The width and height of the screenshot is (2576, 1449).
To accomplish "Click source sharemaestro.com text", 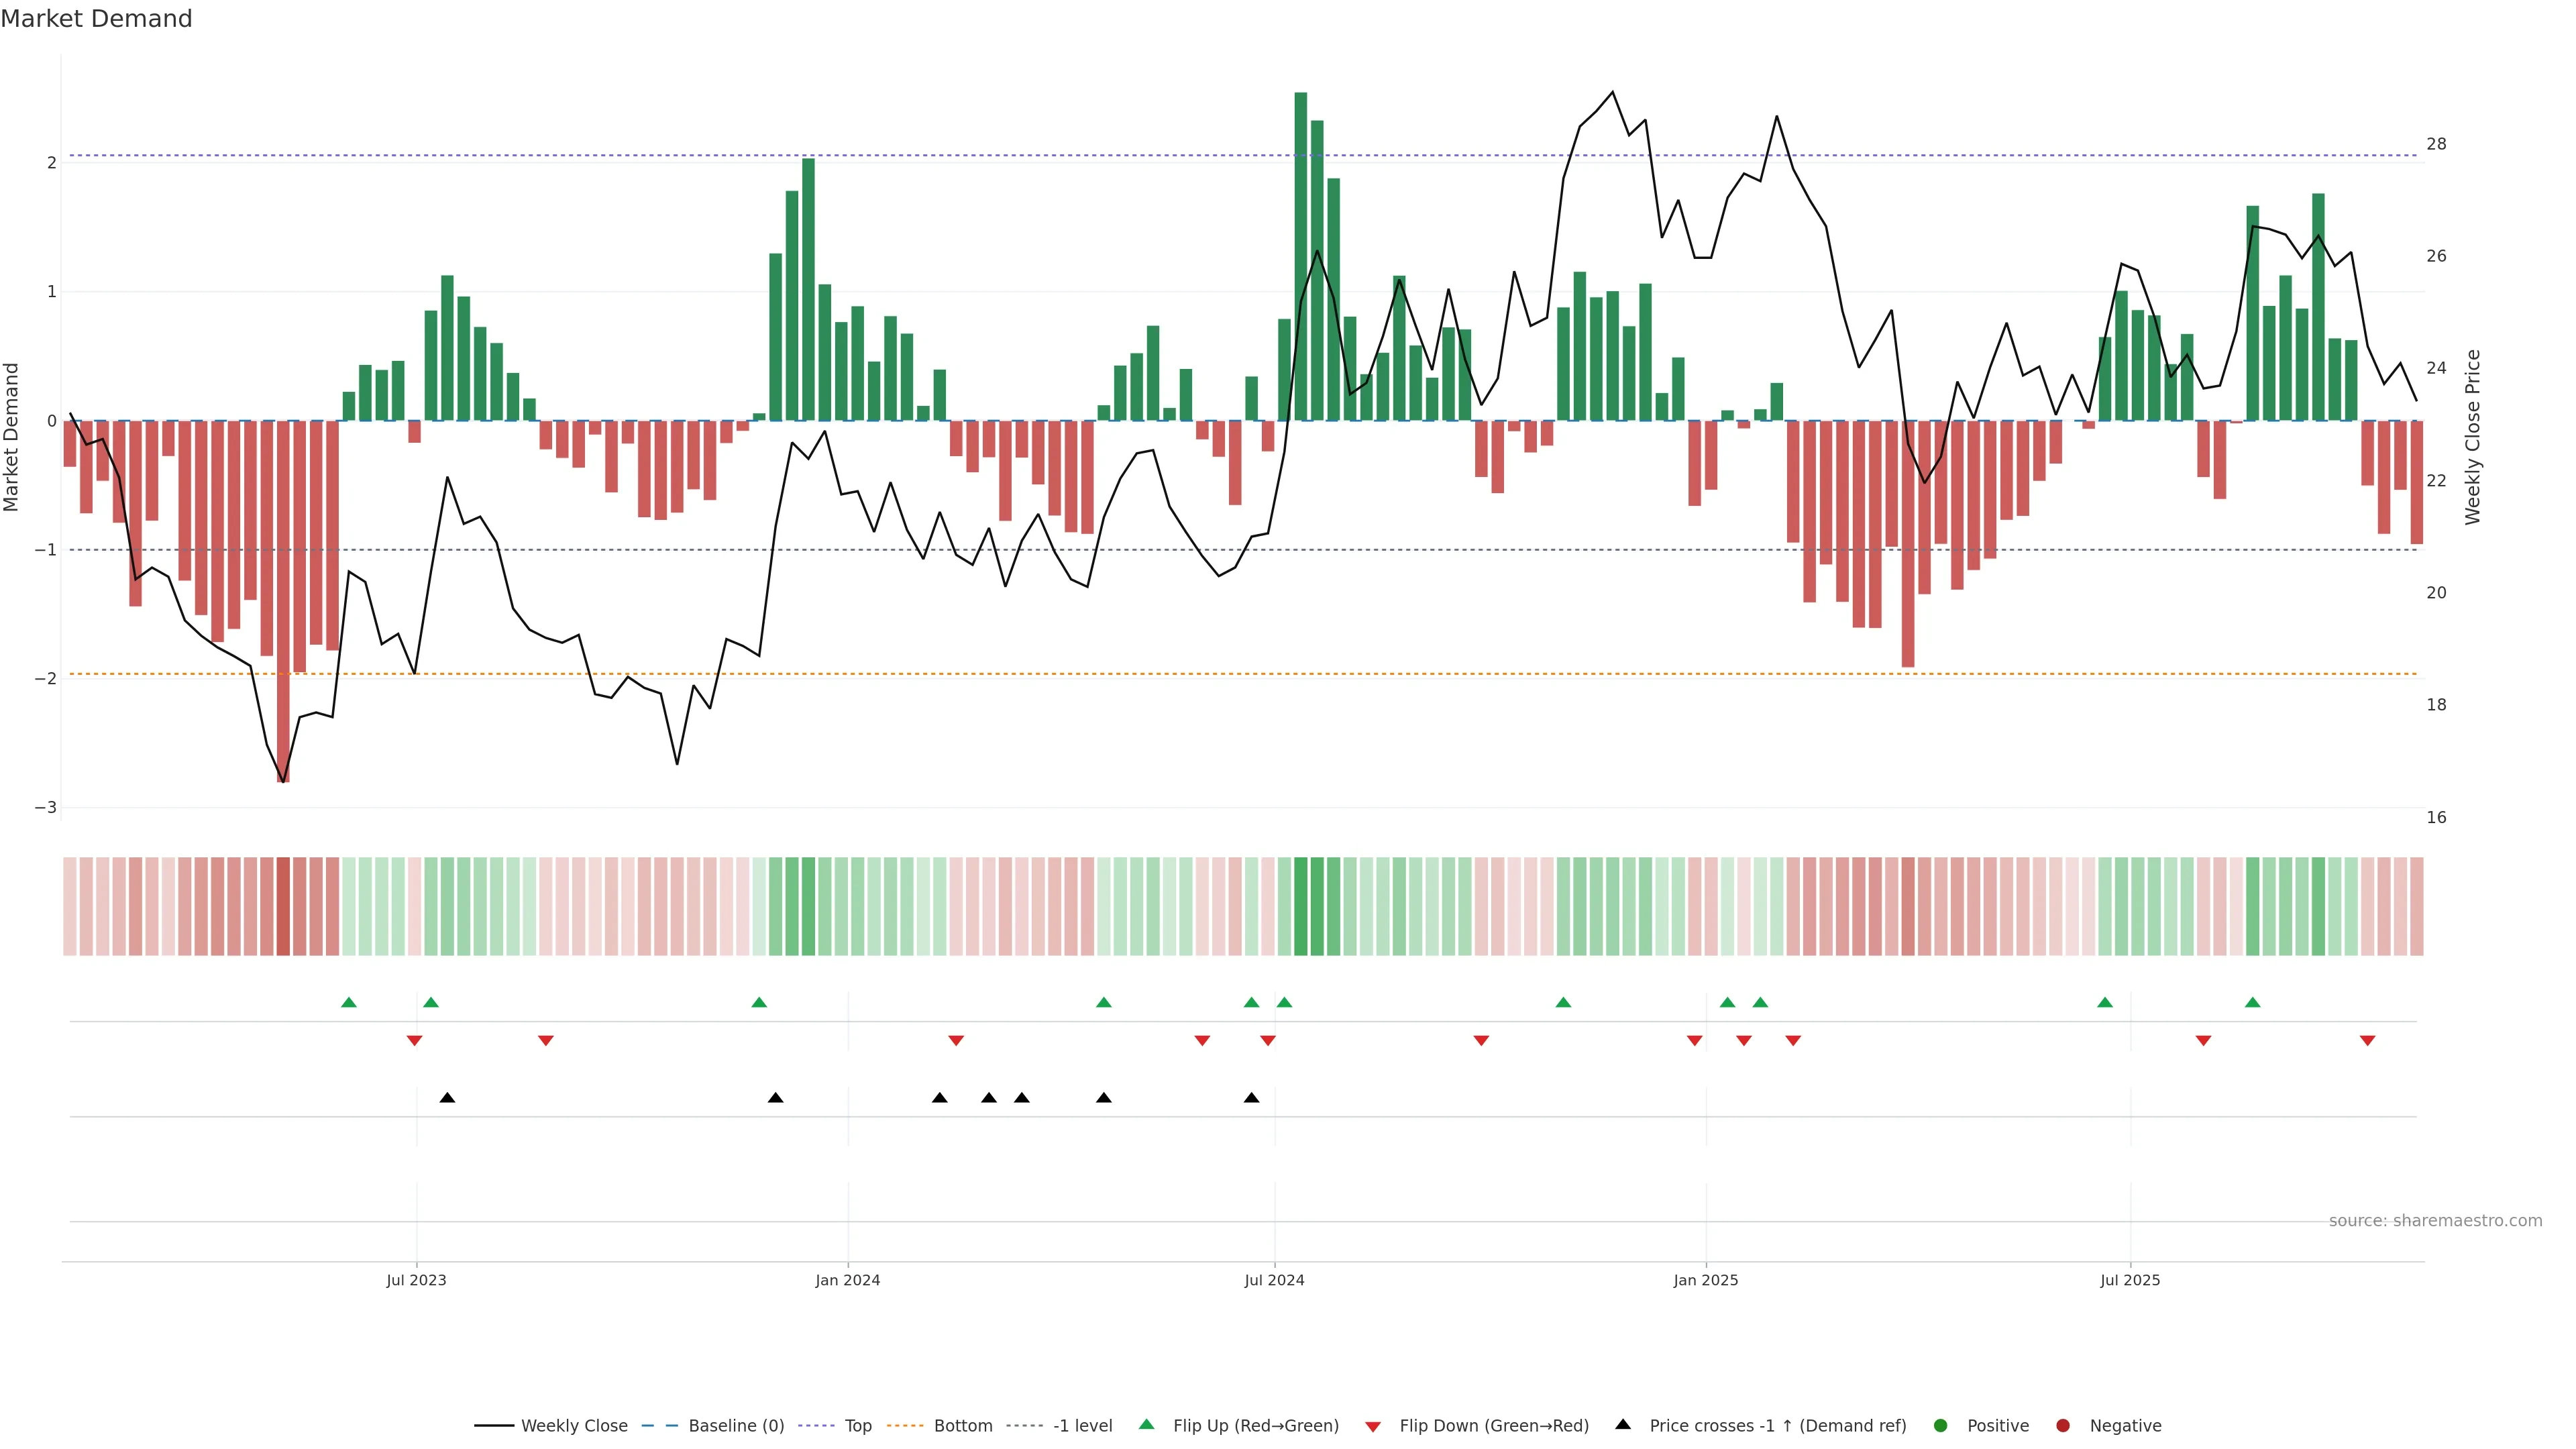I will tap(2435, 1221).
